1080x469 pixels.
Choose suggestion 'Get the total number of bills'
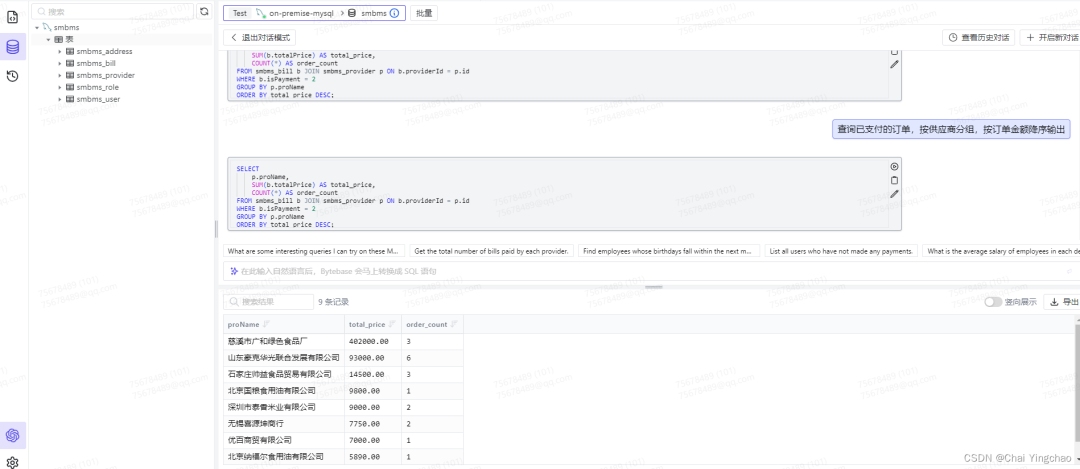pos(491,251)
